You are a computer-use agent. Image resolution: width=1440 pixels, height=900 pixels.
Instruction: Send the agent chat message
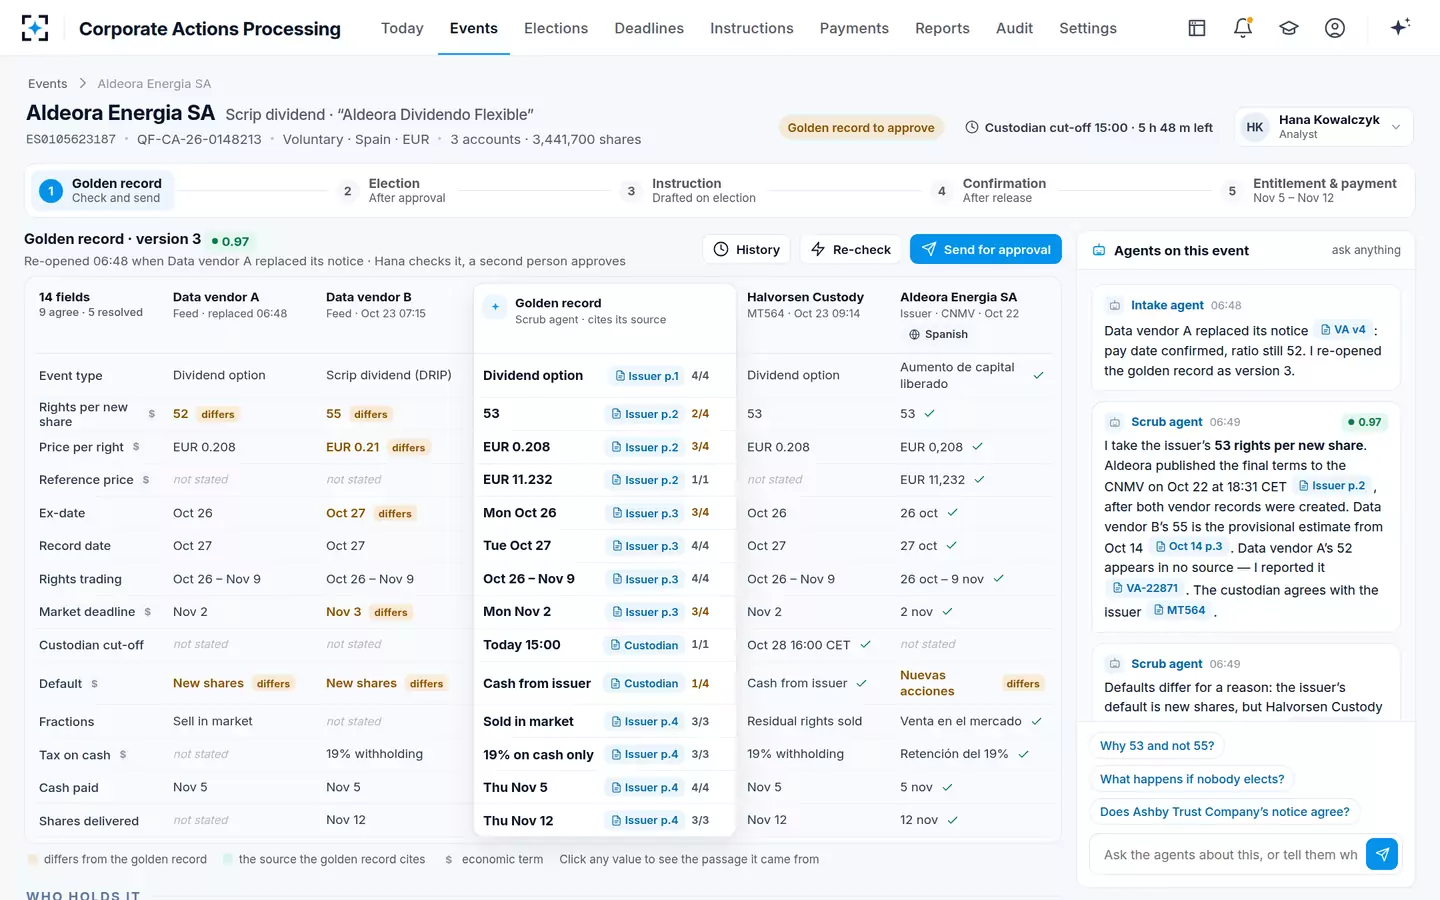click(x=1382, y=854)
